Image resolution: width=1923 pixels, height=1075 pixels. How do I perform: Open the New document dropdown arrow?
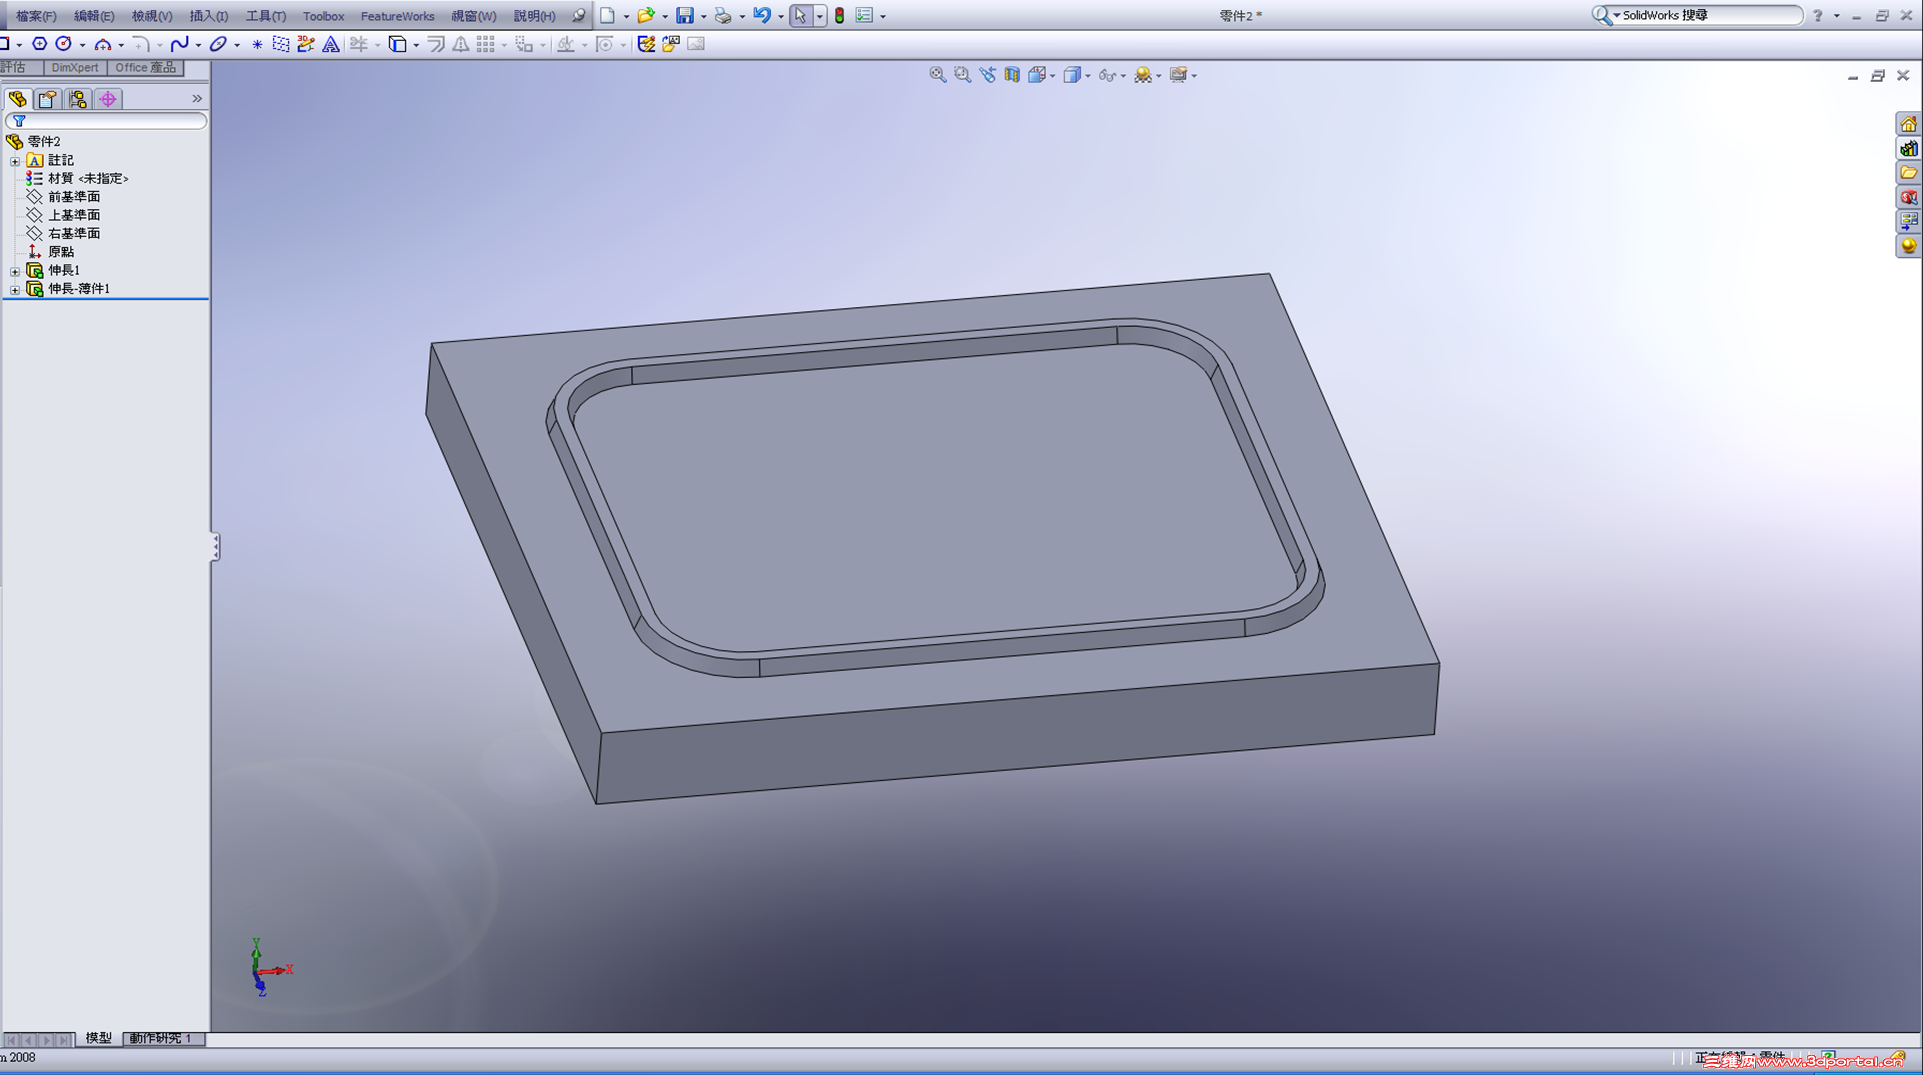(x=626, y=17)
